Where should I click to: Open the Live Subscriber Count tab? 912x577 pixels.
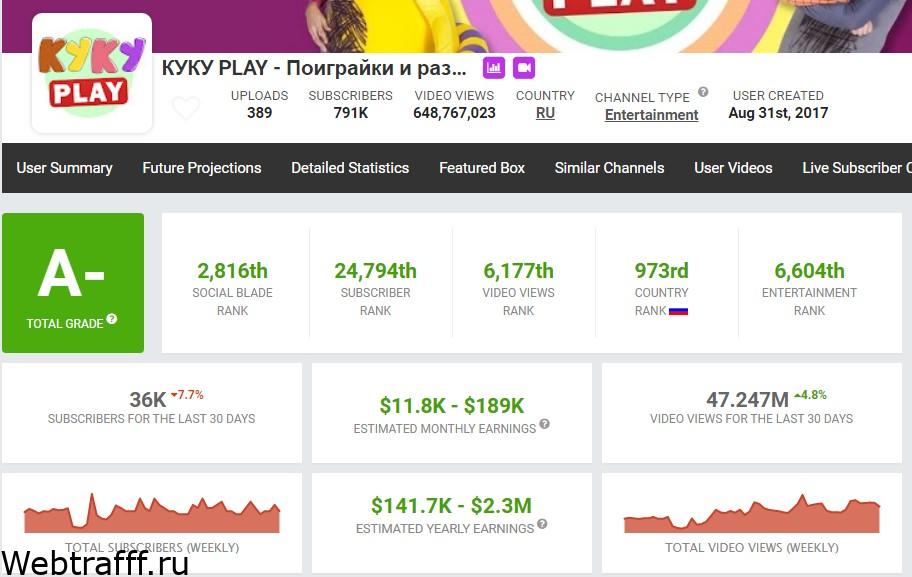pyautogui.click(x=857, y=168)
